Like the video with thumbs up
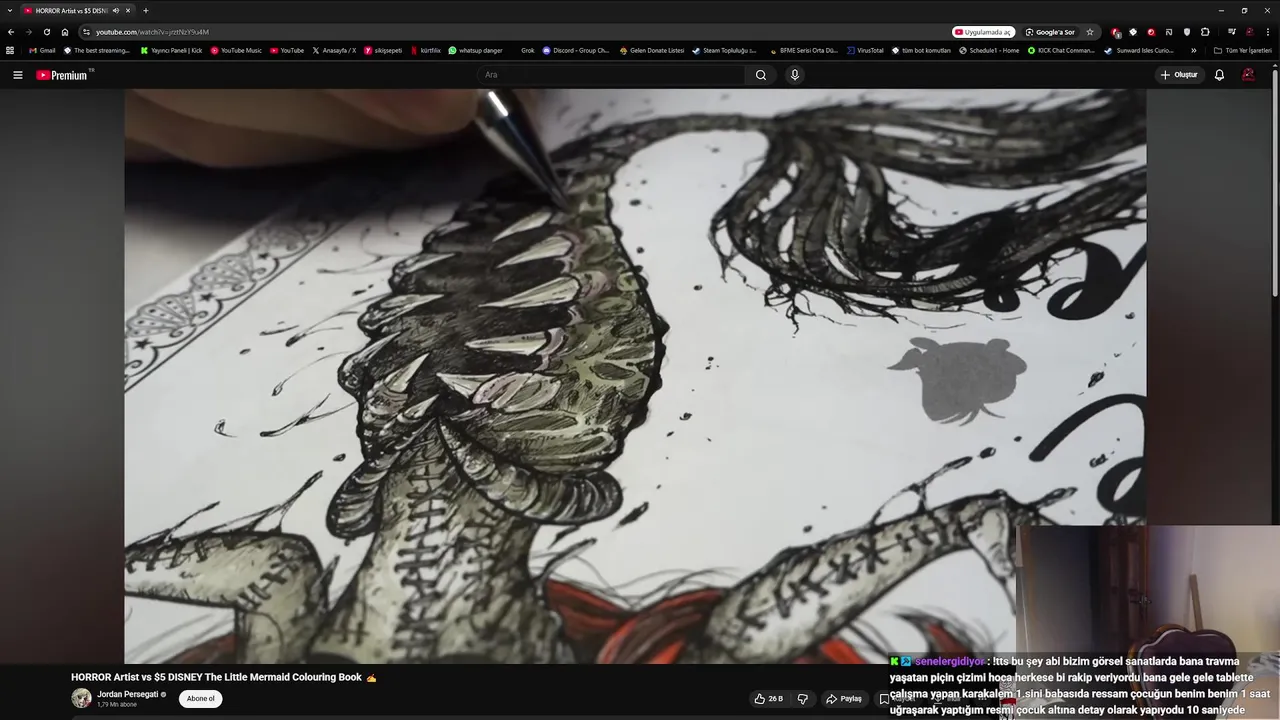The width and height of the screenshot is (1280, 720). tap(769, 699)
